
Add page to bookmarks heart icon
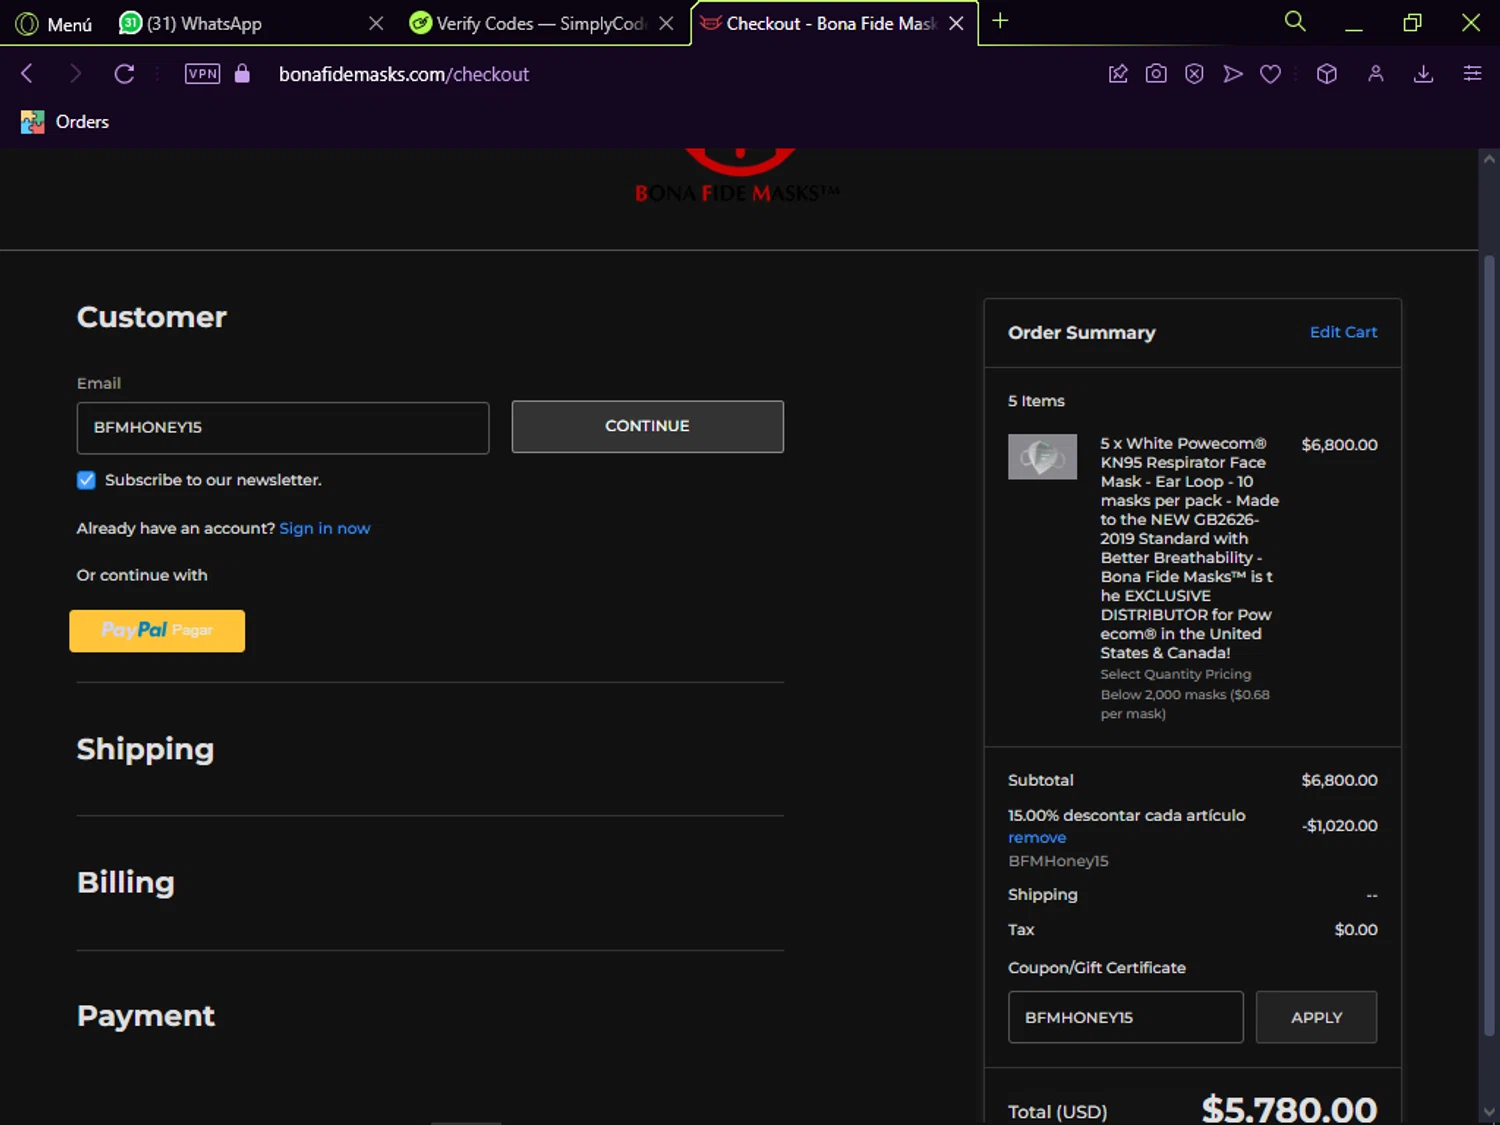click(x=1270, y=73)
